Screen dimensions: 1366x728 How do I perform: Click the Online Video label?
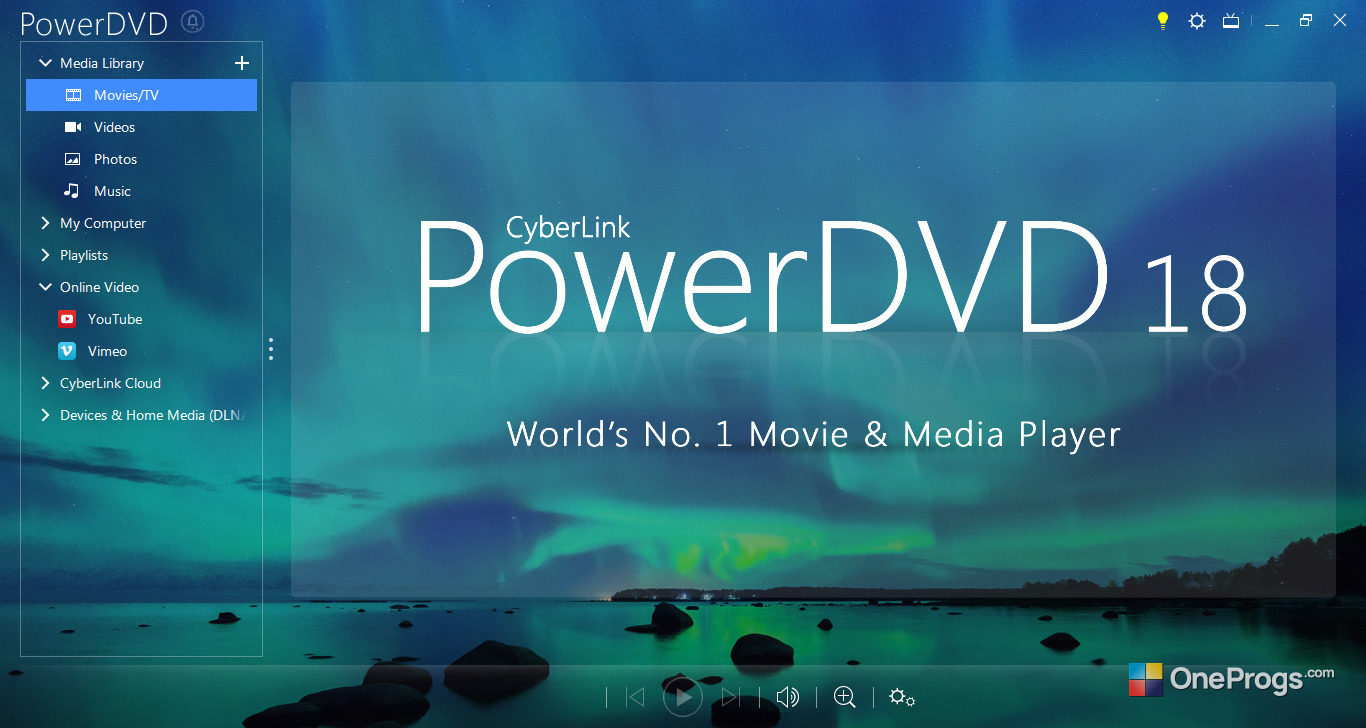pos(99,287)
